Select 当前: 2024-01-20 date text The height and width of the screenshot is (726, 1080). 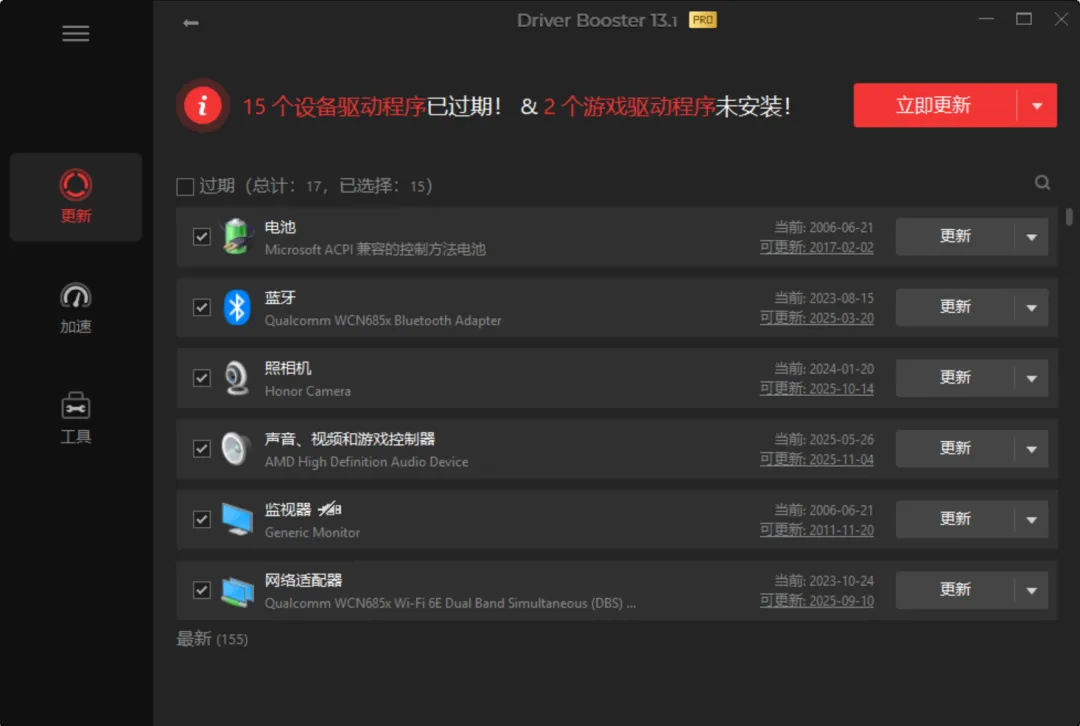click(824, 369)
